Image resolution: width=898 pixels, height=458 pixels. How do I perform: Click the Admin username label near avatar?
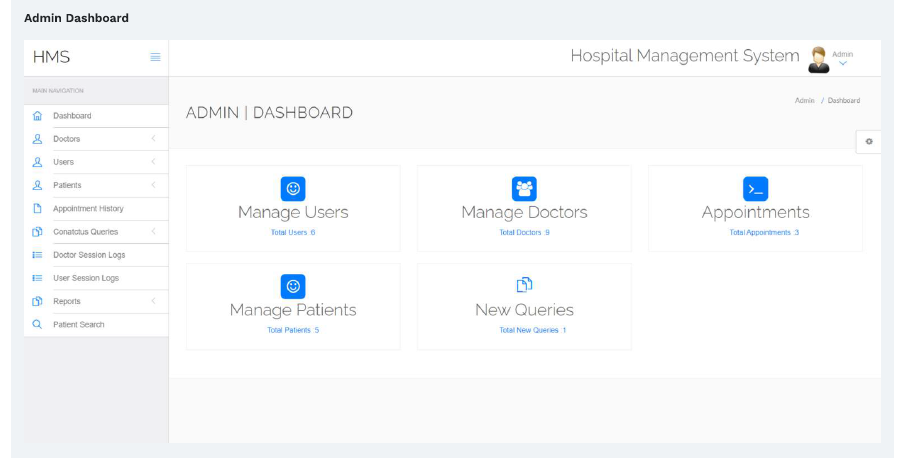pos(842,54)
